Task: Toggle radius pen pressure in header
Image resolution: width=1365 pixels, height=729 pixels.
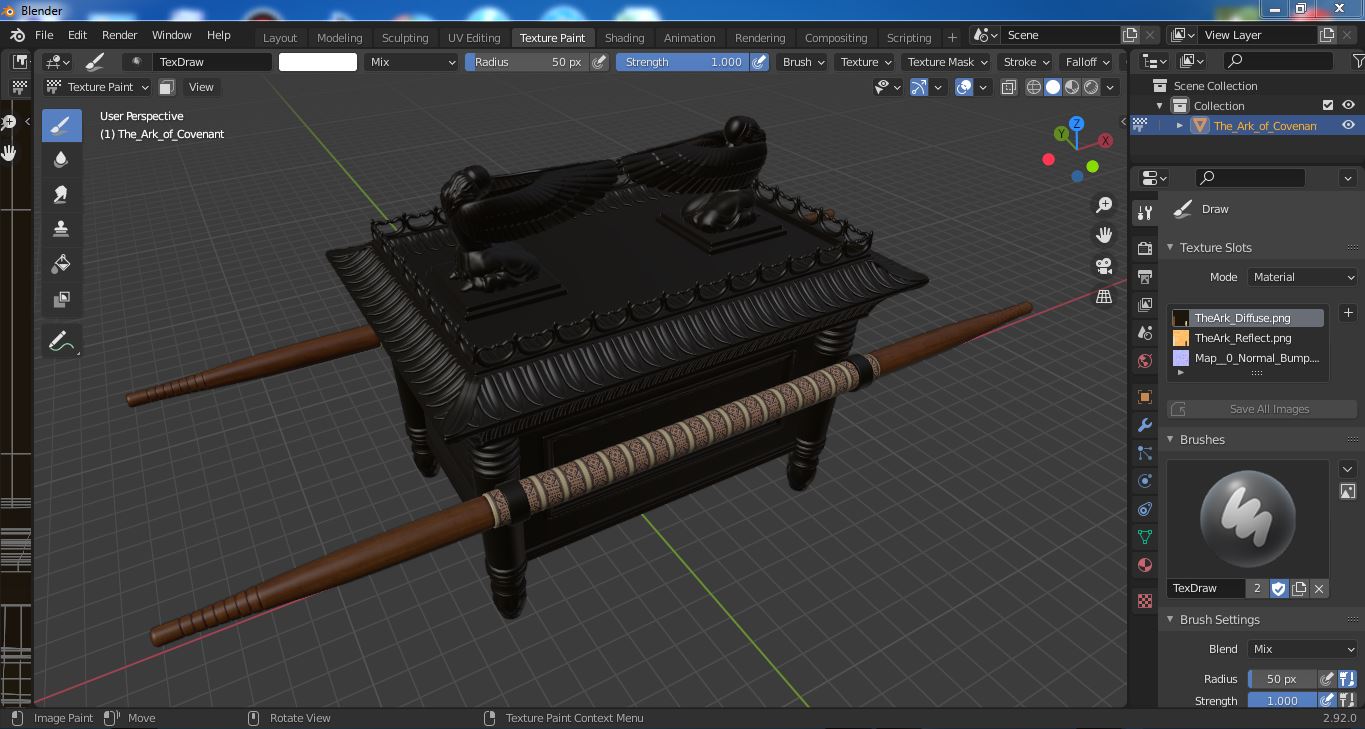Action: coord(599,62)
